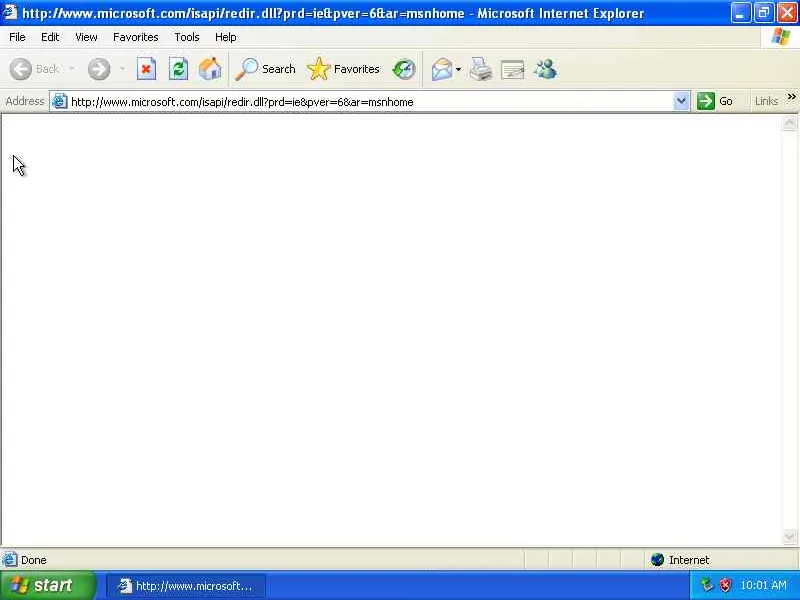Stop page loading with the Stop icon
800x600 pixels.
click(x=146, y=69)
